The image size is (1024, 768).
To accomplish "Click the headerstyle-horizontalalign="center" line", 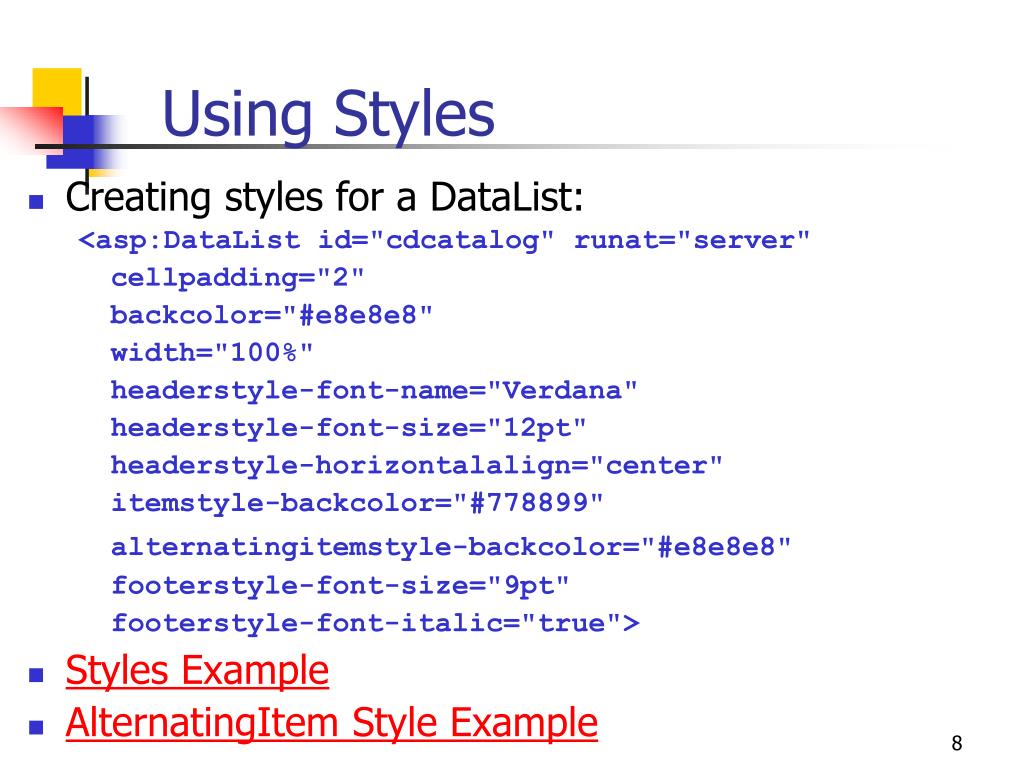I will (x=417, y=466).
